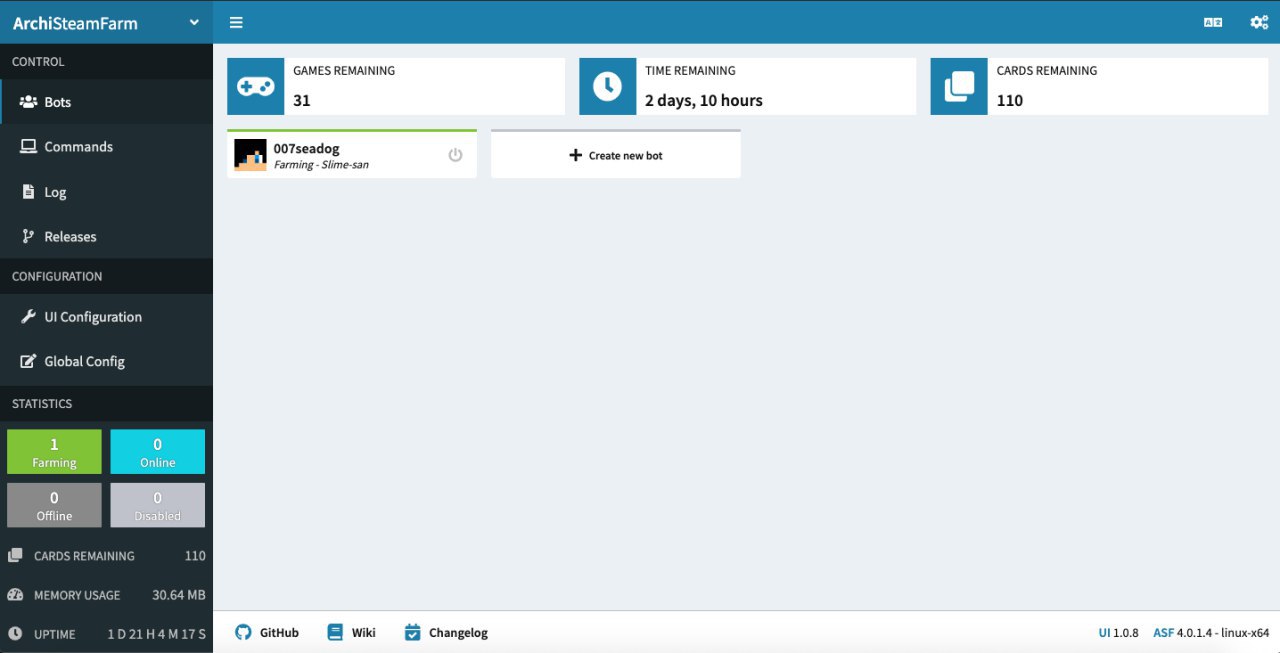Click the cards icon for Cards Remaining
The height and width of the screenshot is (653, 1280).
click(959, 87)
